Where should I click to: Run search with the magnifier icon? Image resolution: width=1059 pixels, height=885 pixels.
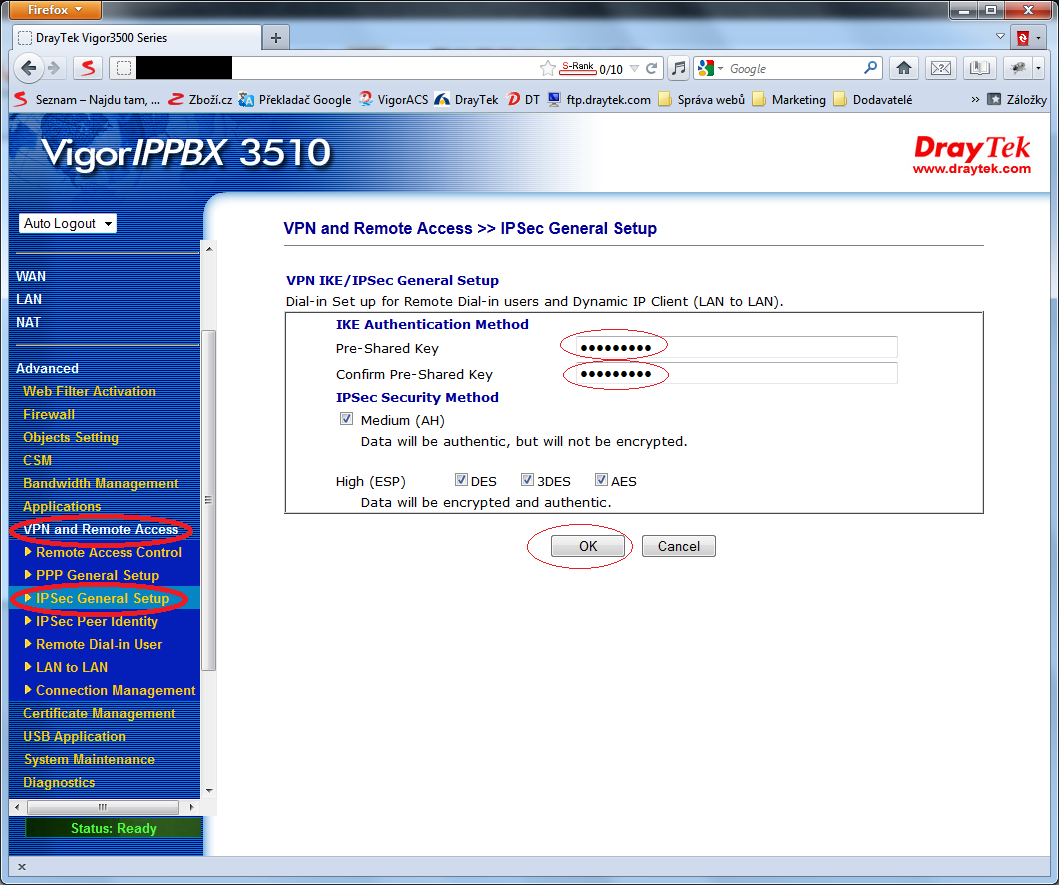[871, 68]
